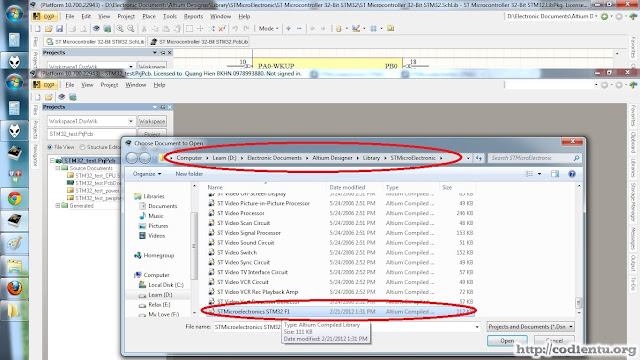Open the Mode dropdown in back toolbar
640x360 pixels.
268,29
